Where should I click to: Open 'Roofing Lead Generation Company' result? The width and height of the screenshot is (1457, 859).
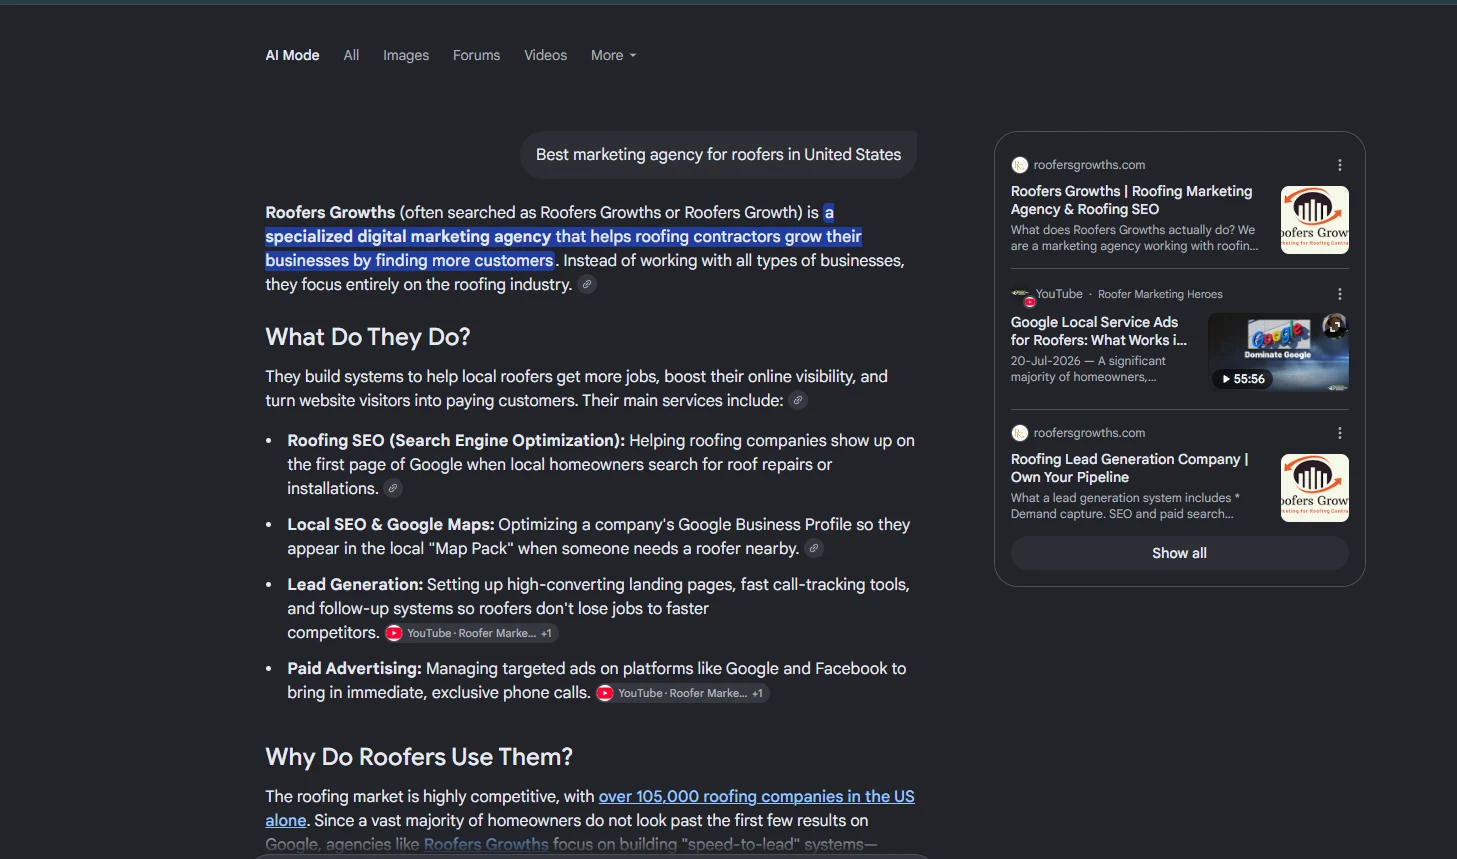click(1129, 468)
